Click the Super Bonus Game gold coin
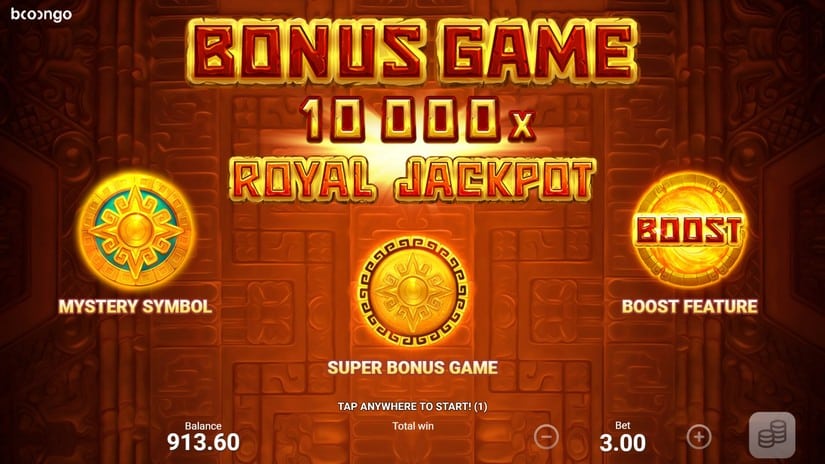This screenshot has width=825, height=464. coord(412,291)
